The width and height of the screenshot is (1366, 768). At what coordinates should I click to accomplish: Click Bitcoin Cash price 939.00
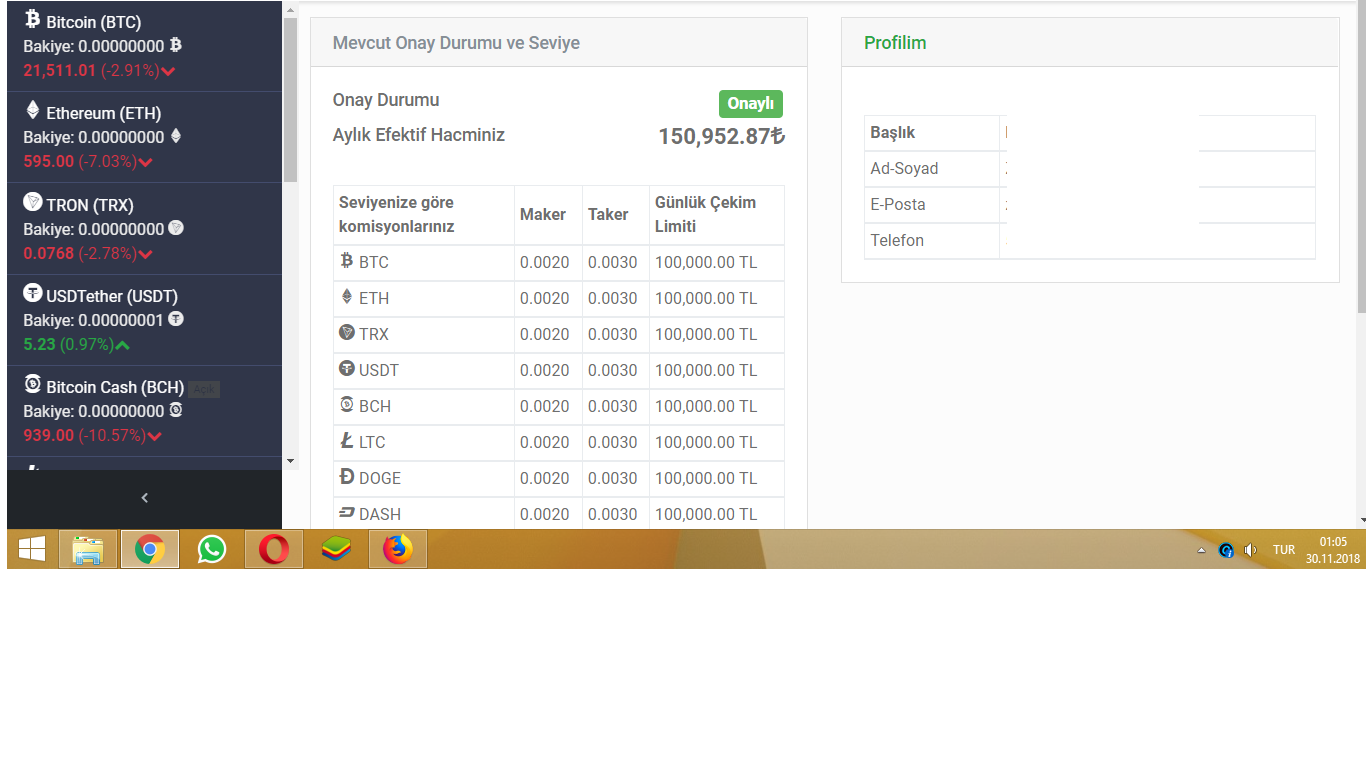[49, 436]
